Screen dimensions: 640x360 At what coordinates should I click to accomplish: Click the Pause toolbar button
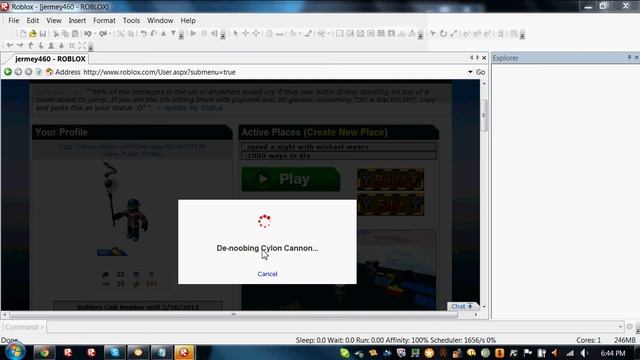tap(204, 34)
